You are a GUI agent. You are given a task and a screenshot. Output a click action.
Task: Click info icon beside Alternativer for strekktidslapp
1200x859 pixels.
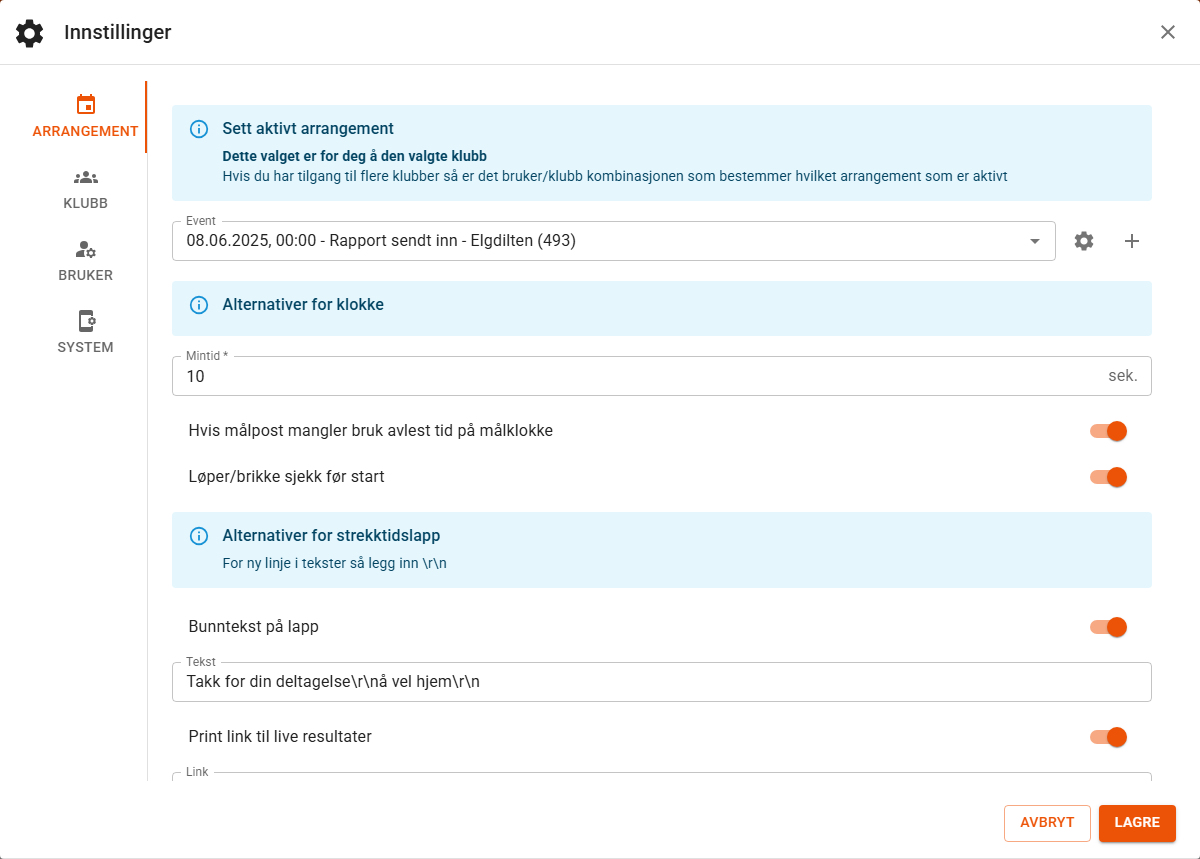[199, 536]
